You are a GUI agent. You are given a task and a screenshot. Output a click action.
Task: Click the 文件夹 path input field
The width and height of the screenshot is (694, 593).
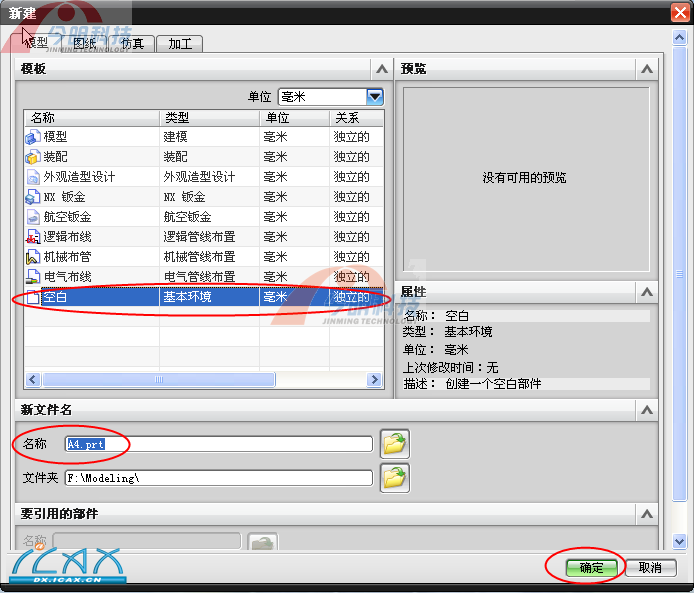(x=219, y=478)
